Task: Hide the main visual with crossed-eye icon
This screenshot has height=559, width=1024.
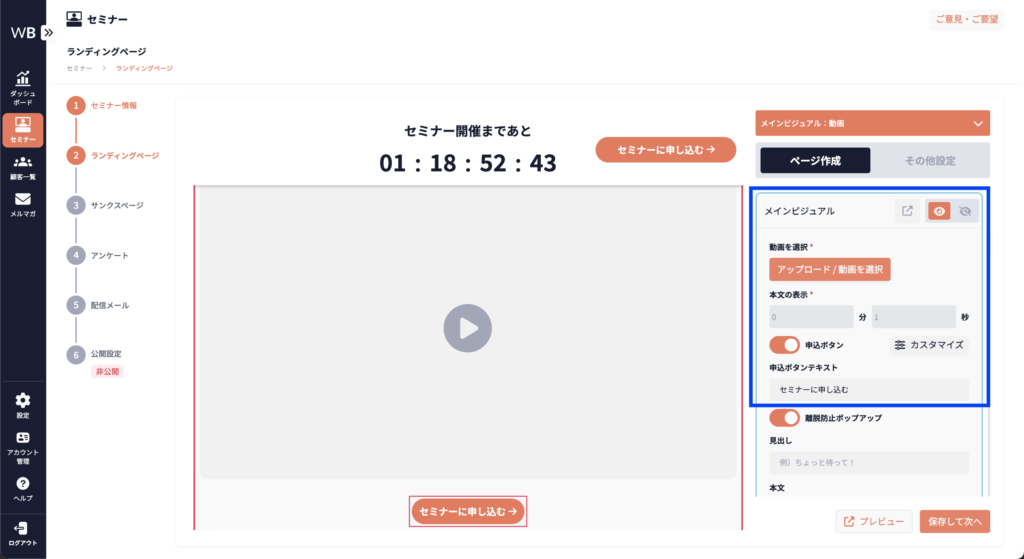Action: point(965,211)
